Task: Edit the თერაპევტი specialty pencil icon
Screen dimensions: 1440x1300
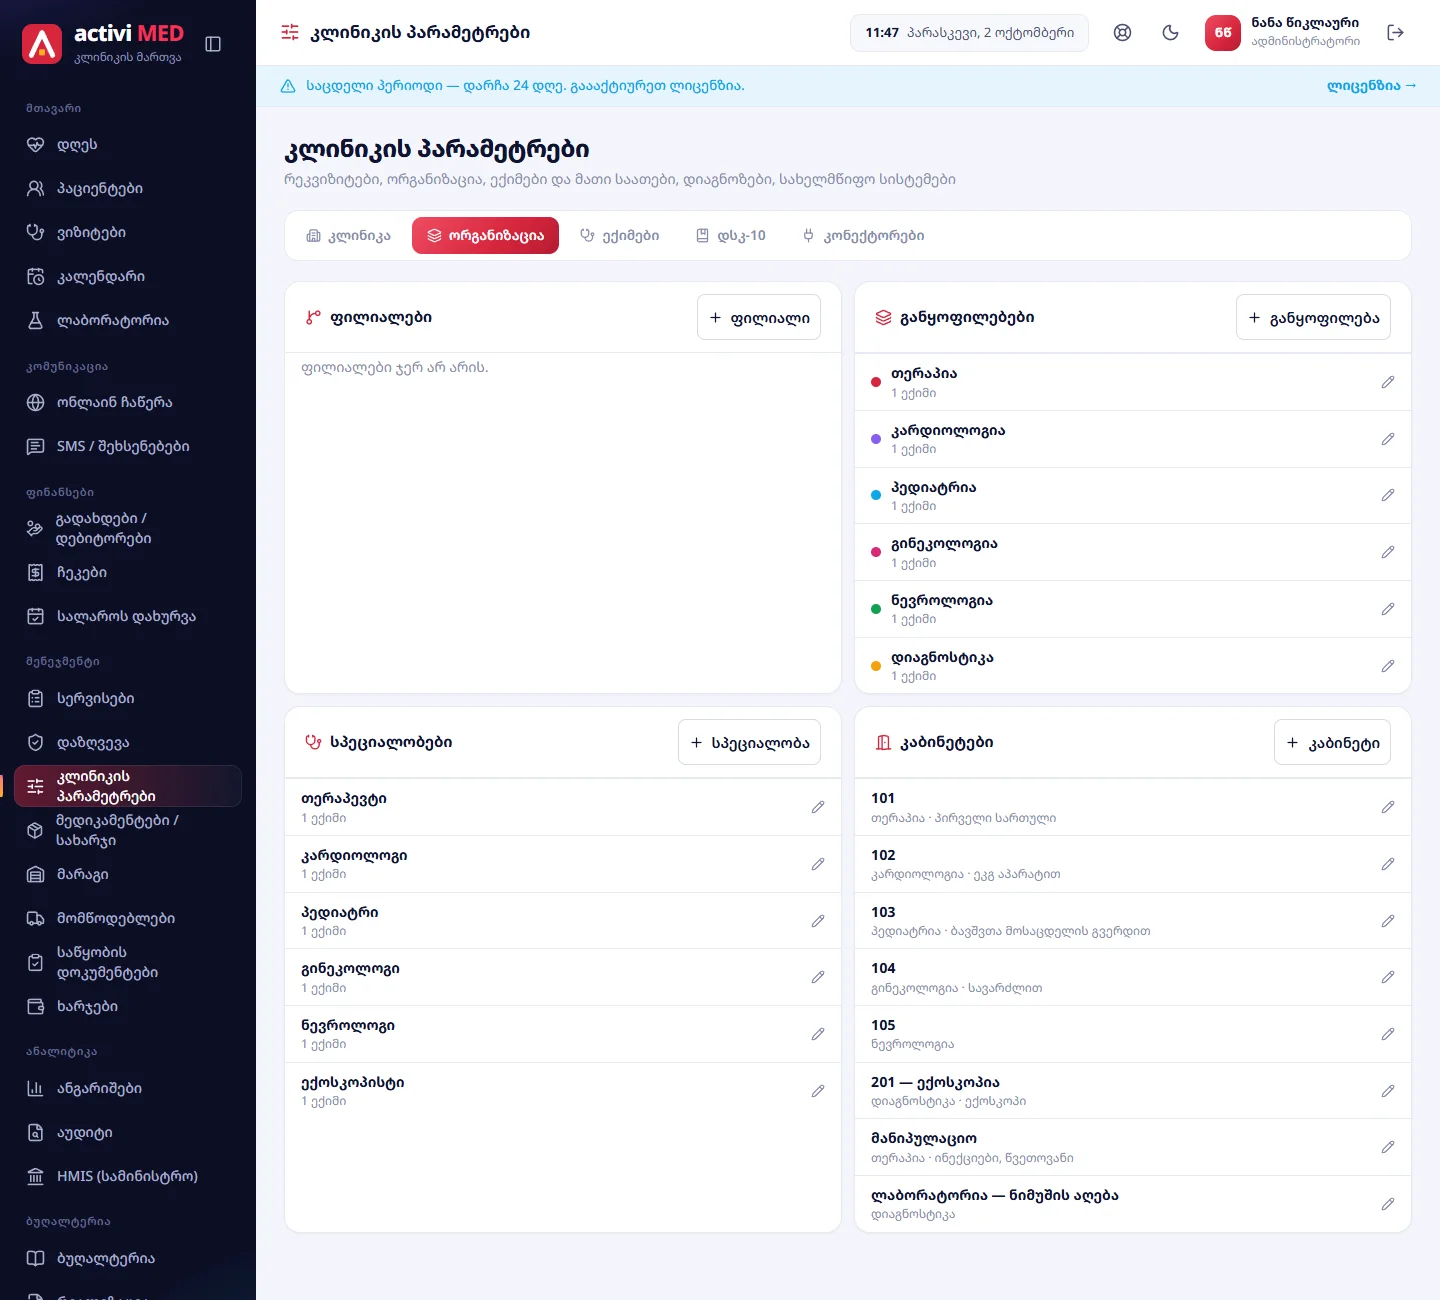Action: pyautogui.click(x=818, y=807)
